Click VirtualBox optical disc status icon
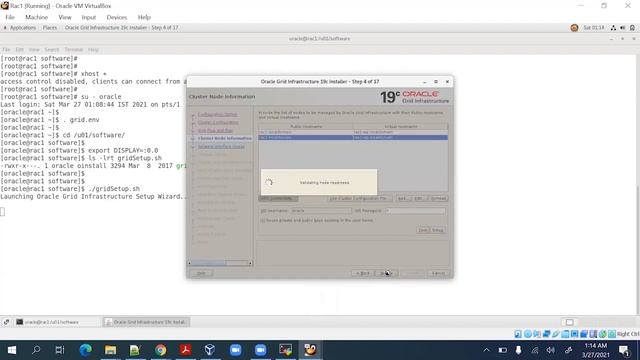 coord(528,334)
